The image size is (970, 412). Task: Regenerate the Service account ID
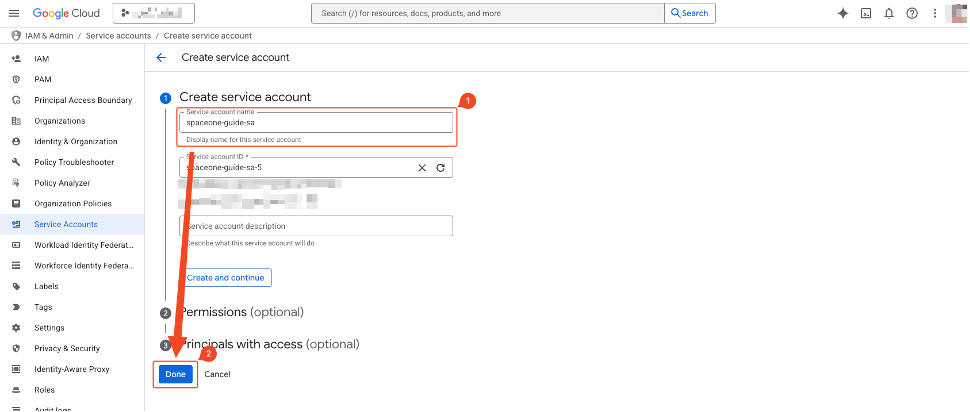pos(440,168)
